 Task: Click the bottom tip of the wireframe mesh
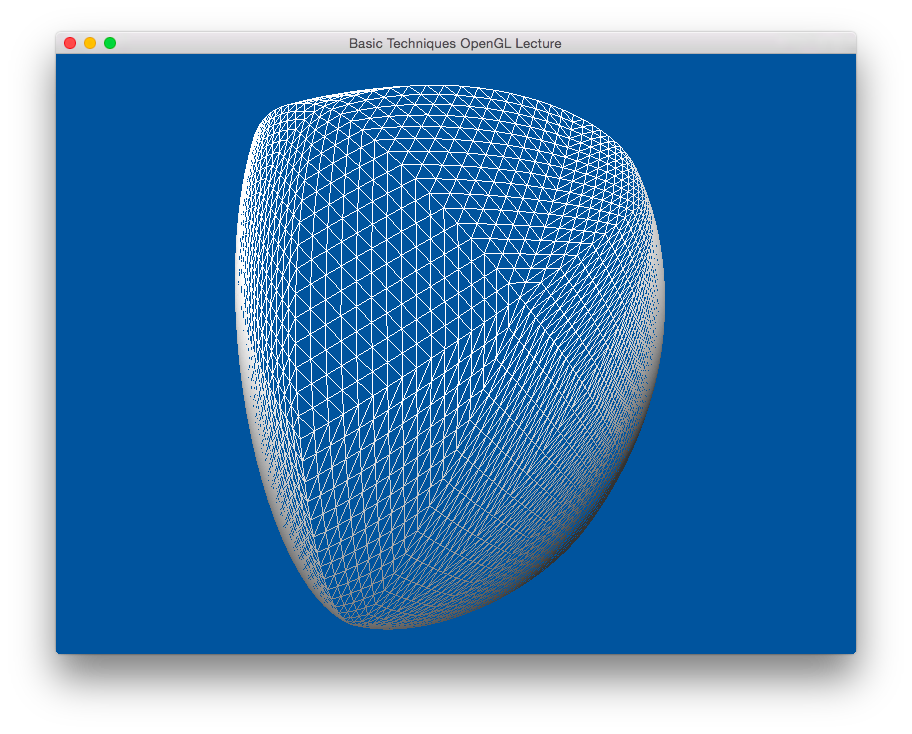(x=385, y=626)
